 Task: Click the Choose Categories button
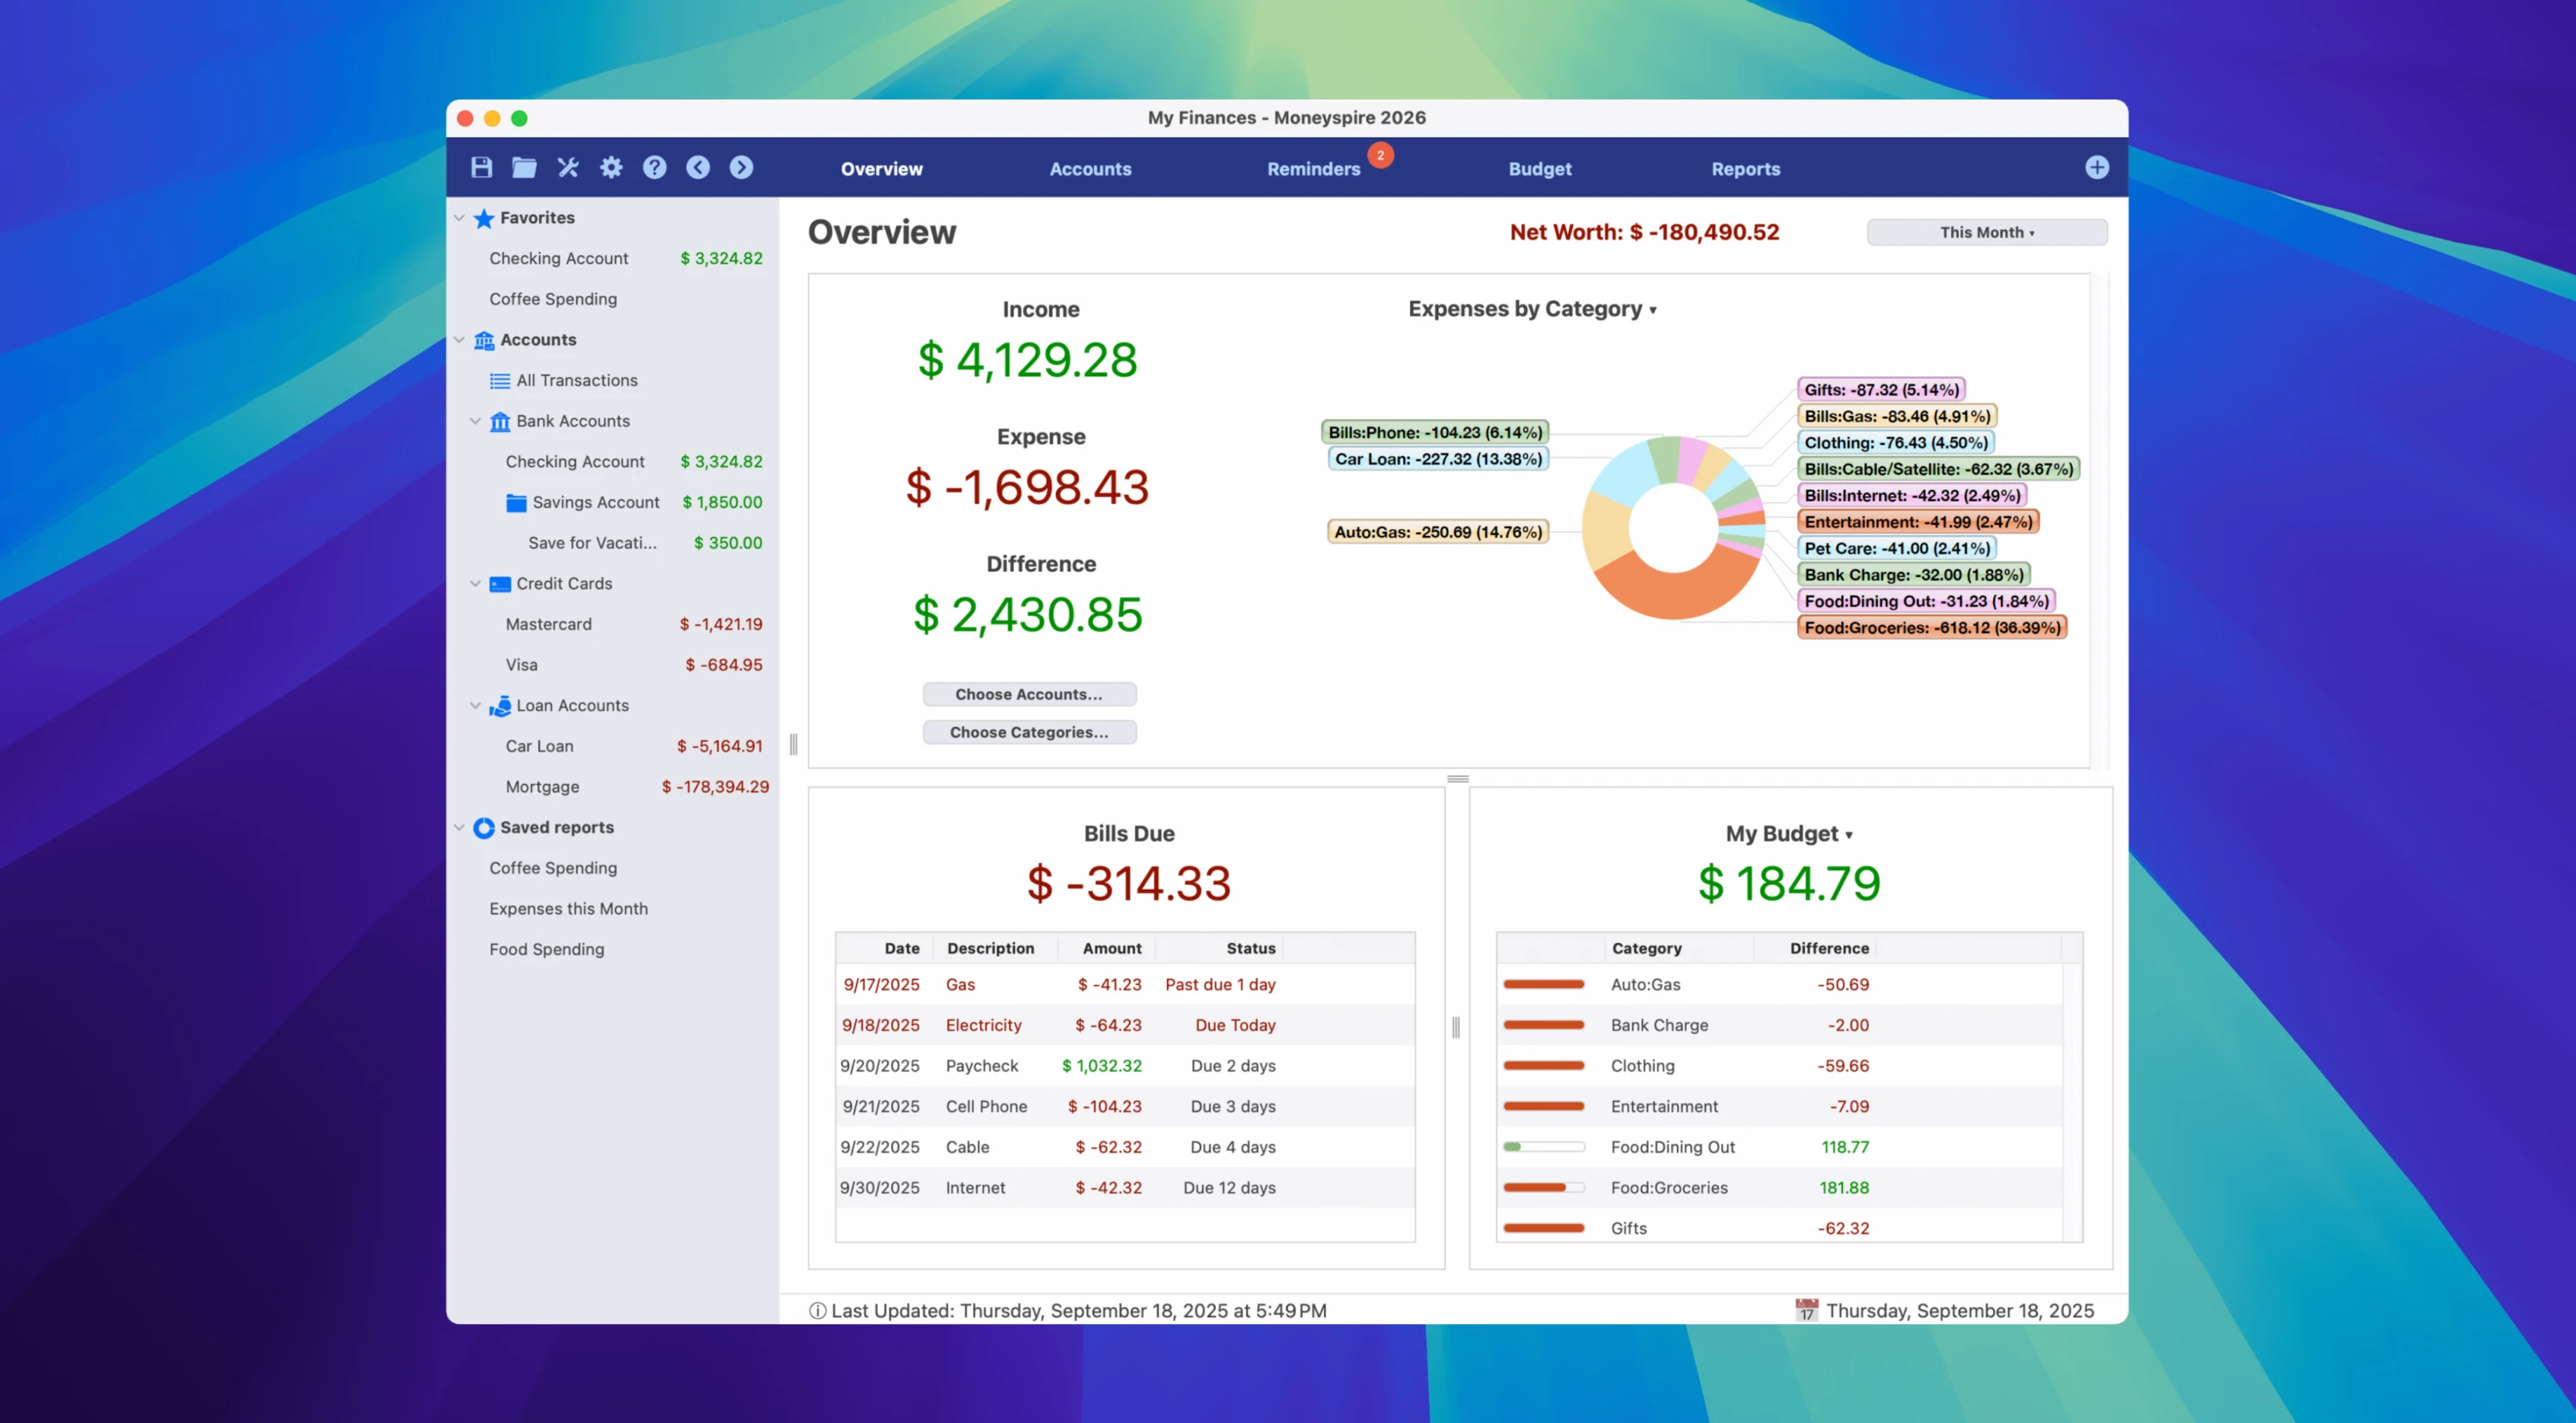[1029, 731]
